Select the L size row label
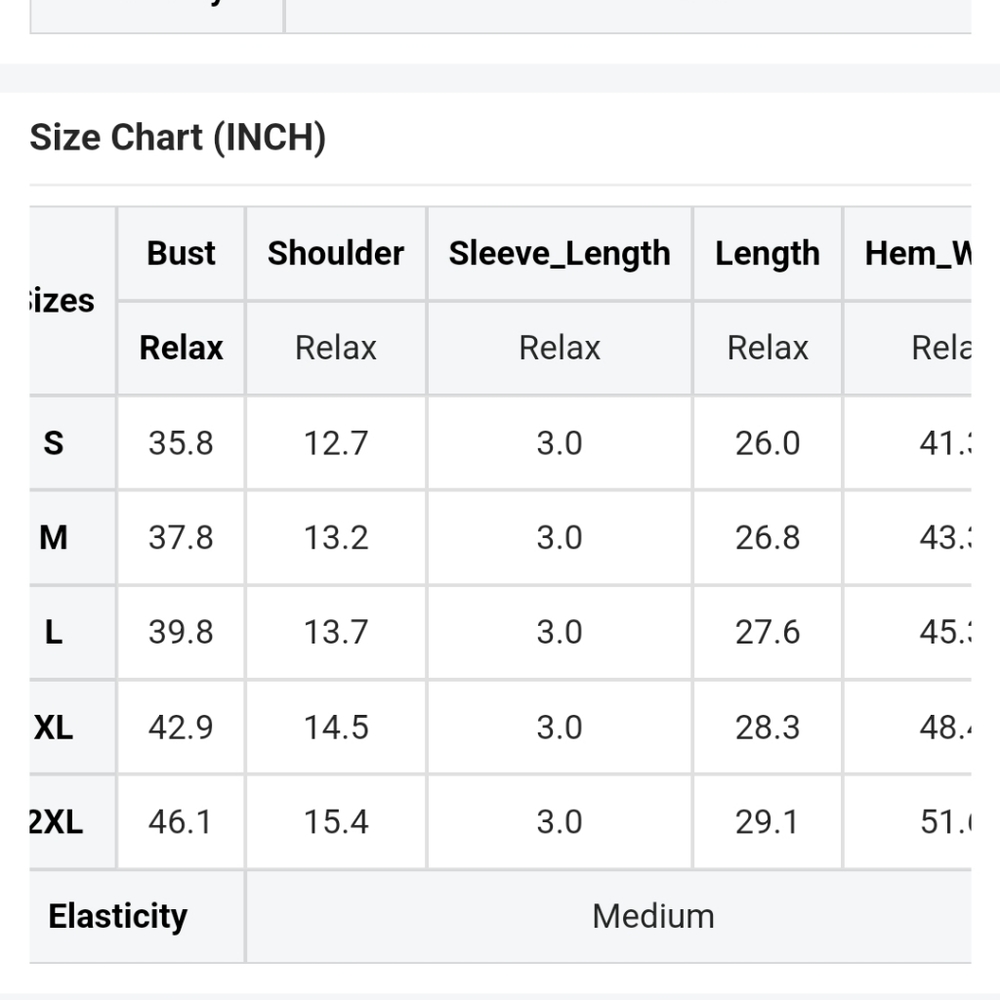 coord(54,632)
